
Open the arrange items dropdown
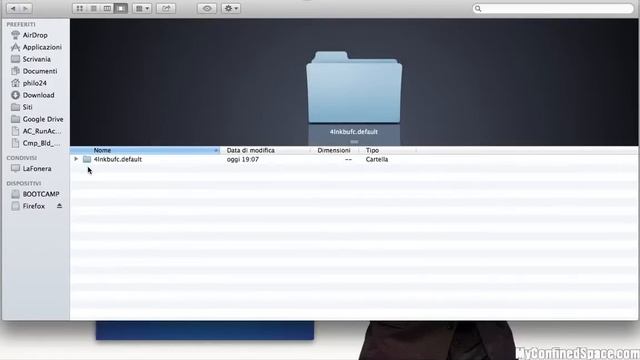142,8
